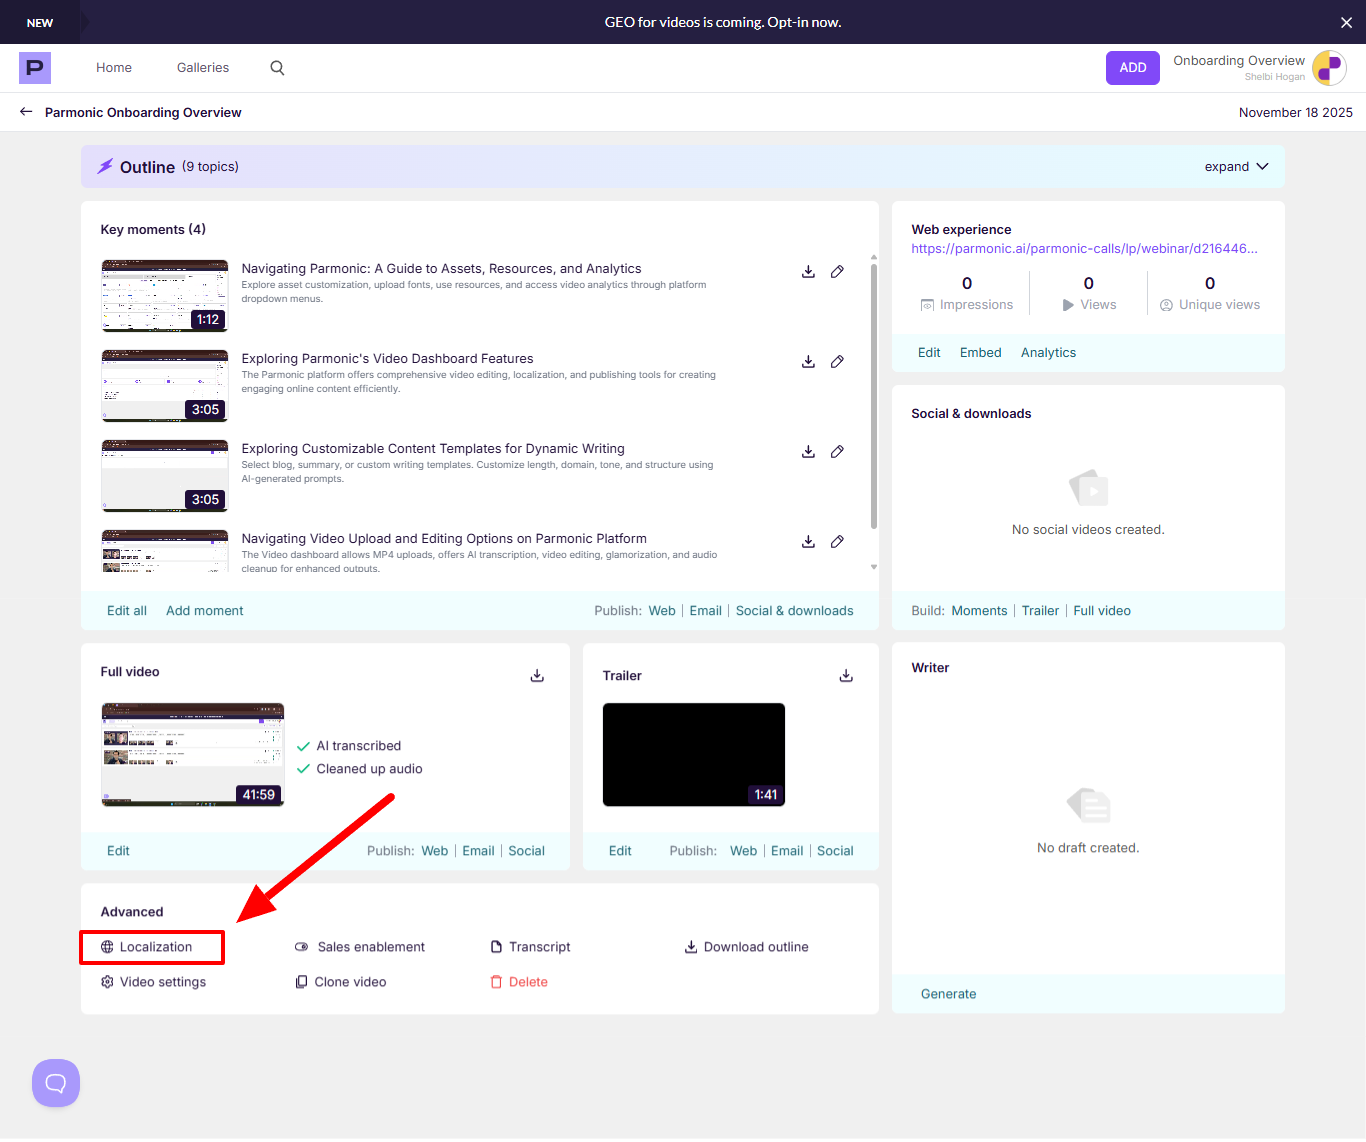This screenshot has height=1142, width=1366.
Task: Click the Sales enablement toggle icon
Action: 301,947
